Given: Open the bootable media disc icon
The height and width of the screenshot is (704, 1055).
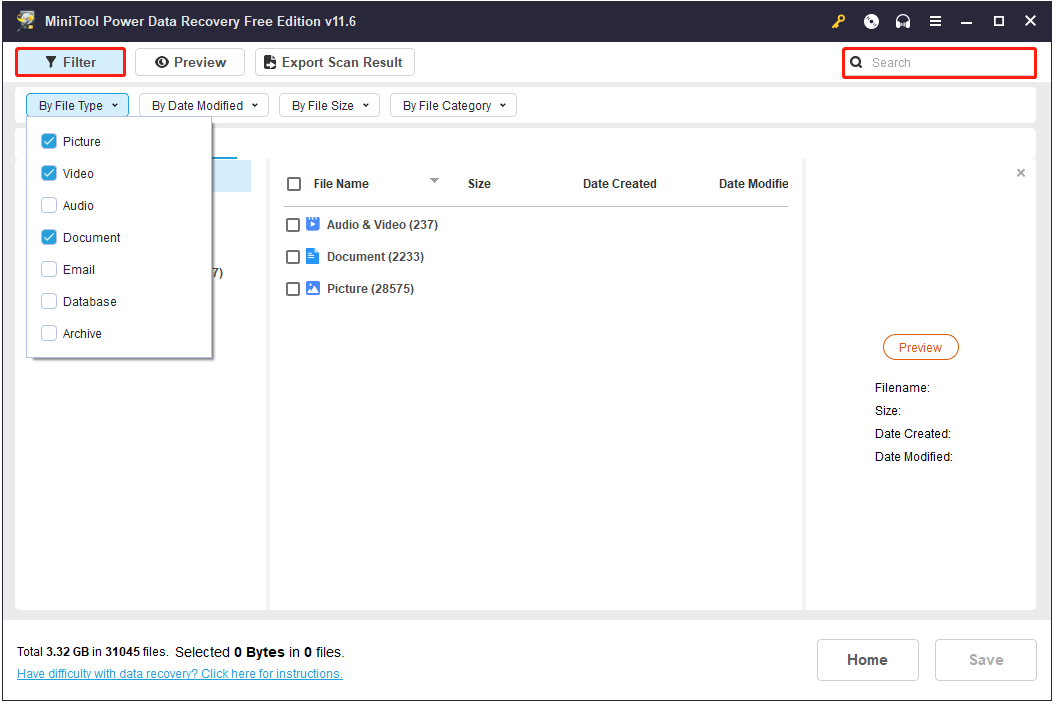Looking at the screenshot, I should point(871,22).
